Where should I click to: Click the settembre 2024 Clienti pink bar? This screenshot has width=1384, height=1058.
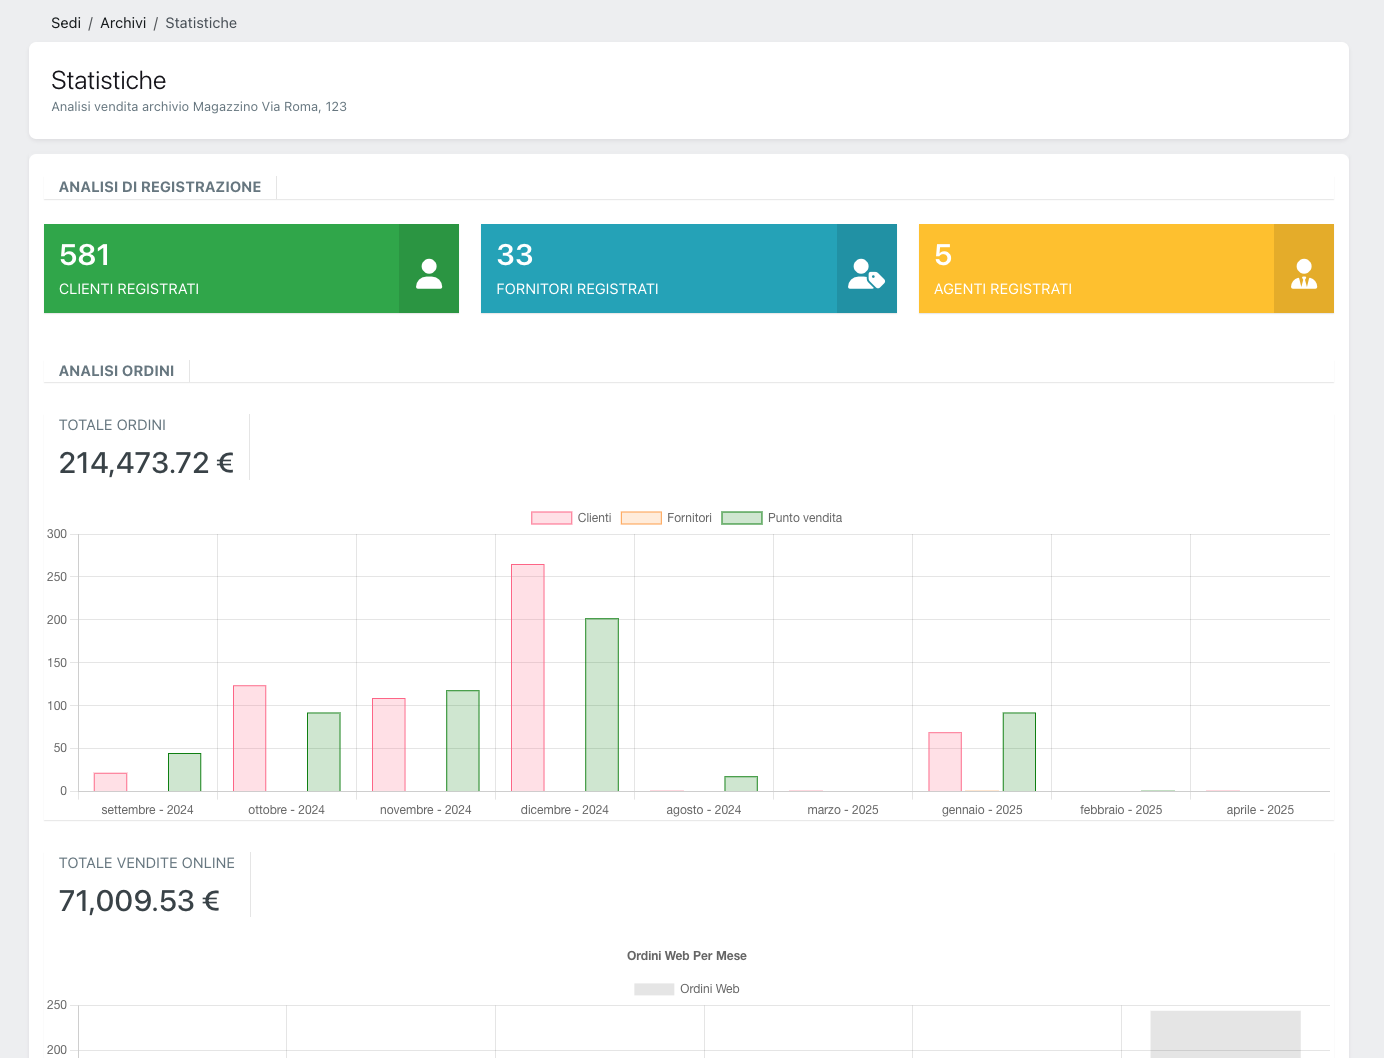click(111, 782)
